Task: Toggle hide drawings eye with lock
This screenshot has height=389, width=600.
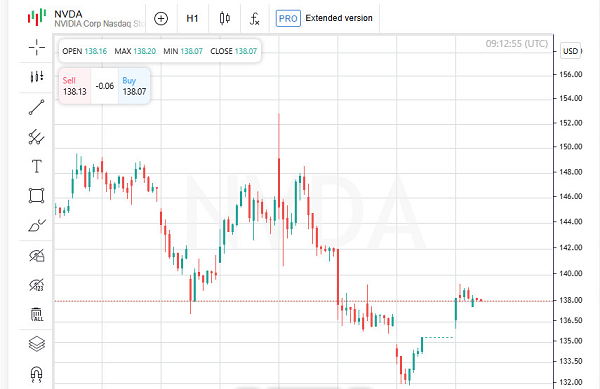Action: tap(37, 255)
